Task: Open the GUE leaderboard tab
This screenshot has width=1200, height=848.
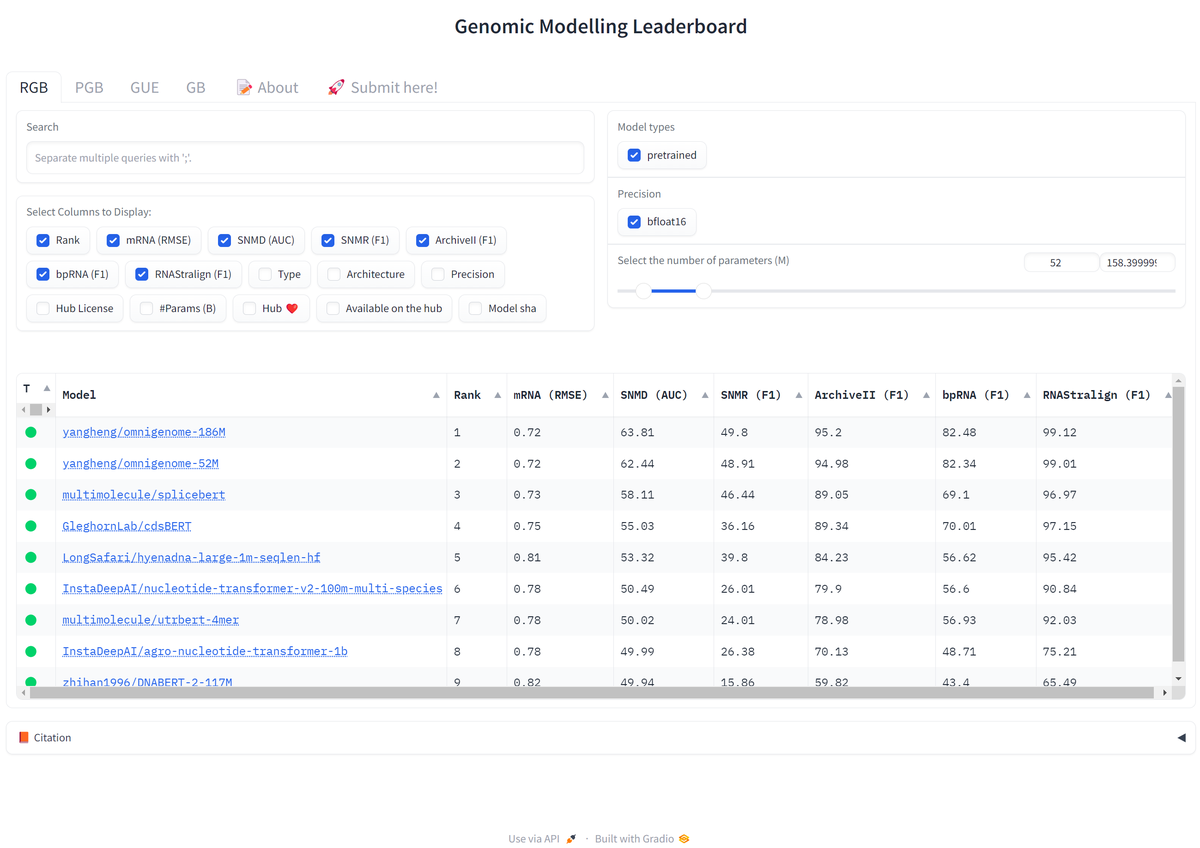Action: pos(144,87)
